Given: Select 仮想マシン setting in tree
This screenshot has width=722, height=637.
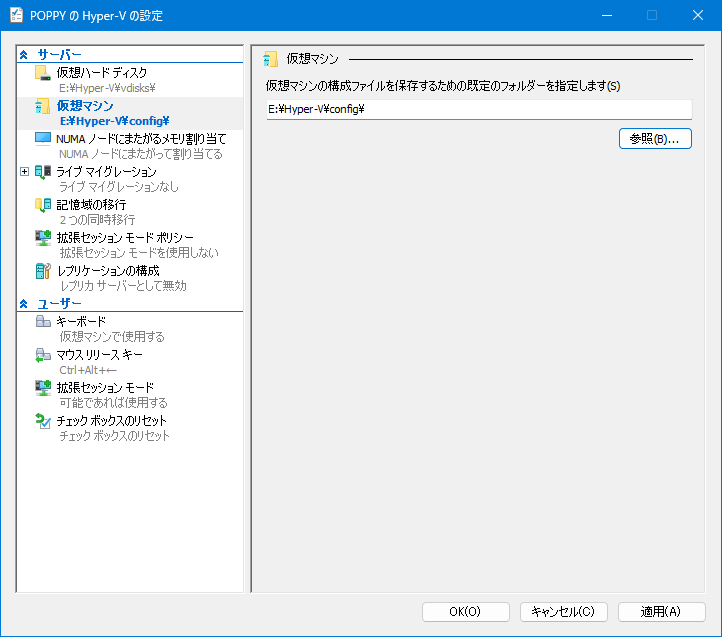Looking at the screenshot, I should (85, 106).
